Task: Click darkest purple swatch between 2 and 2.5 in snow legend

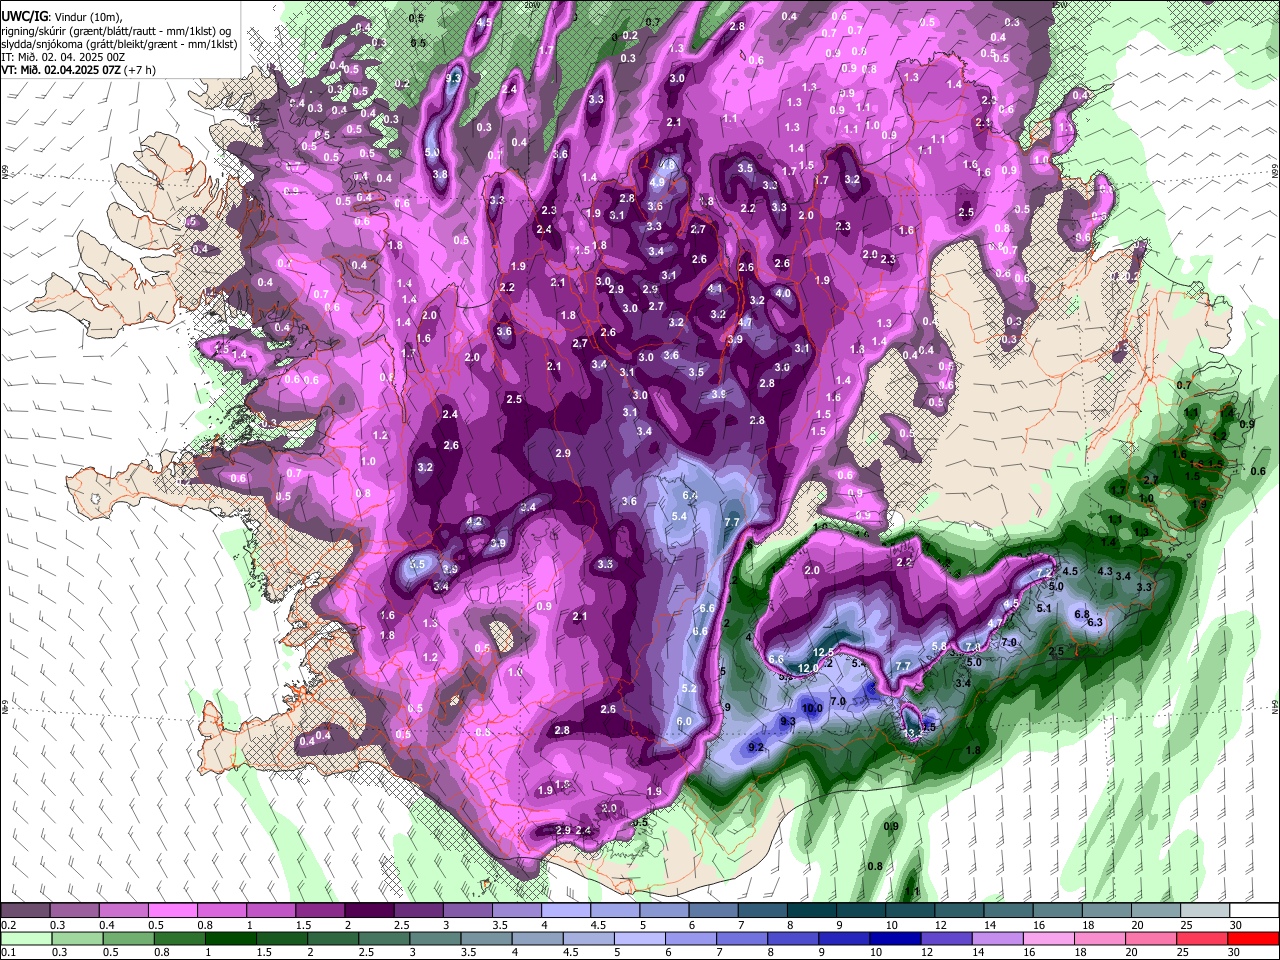Action: point(368,911)
